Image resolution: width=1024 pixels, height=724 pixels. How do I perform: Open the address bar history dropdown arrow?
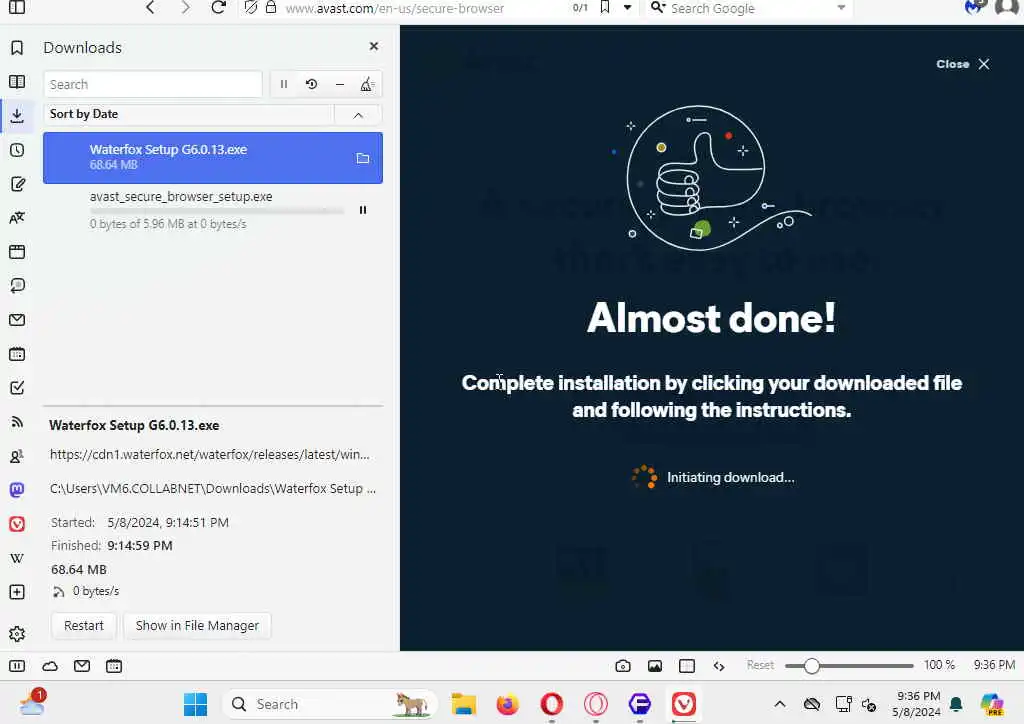point(628,8)
